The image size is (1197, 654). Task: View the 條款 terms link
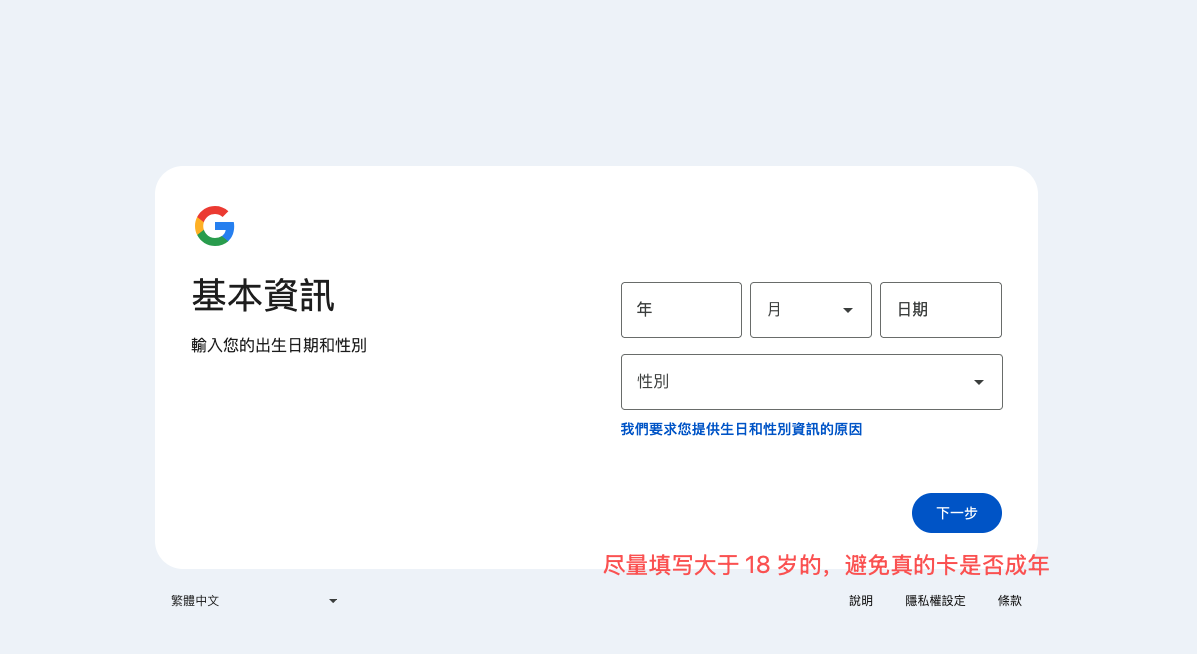(x=1009, y=600)
